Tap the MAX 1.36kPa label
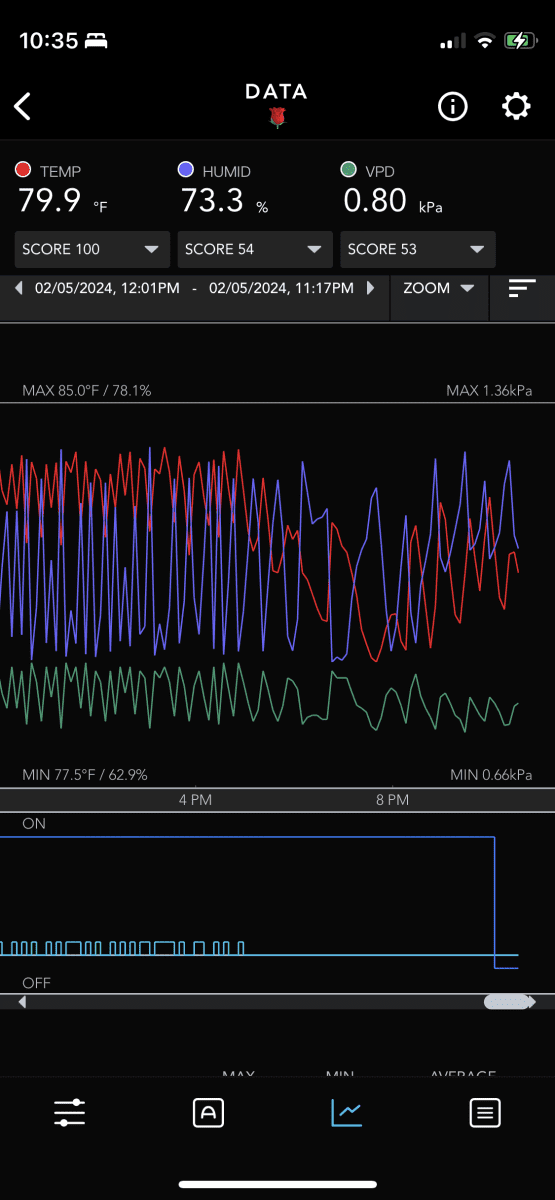555x1200 pixels. [x=489, y=390]
